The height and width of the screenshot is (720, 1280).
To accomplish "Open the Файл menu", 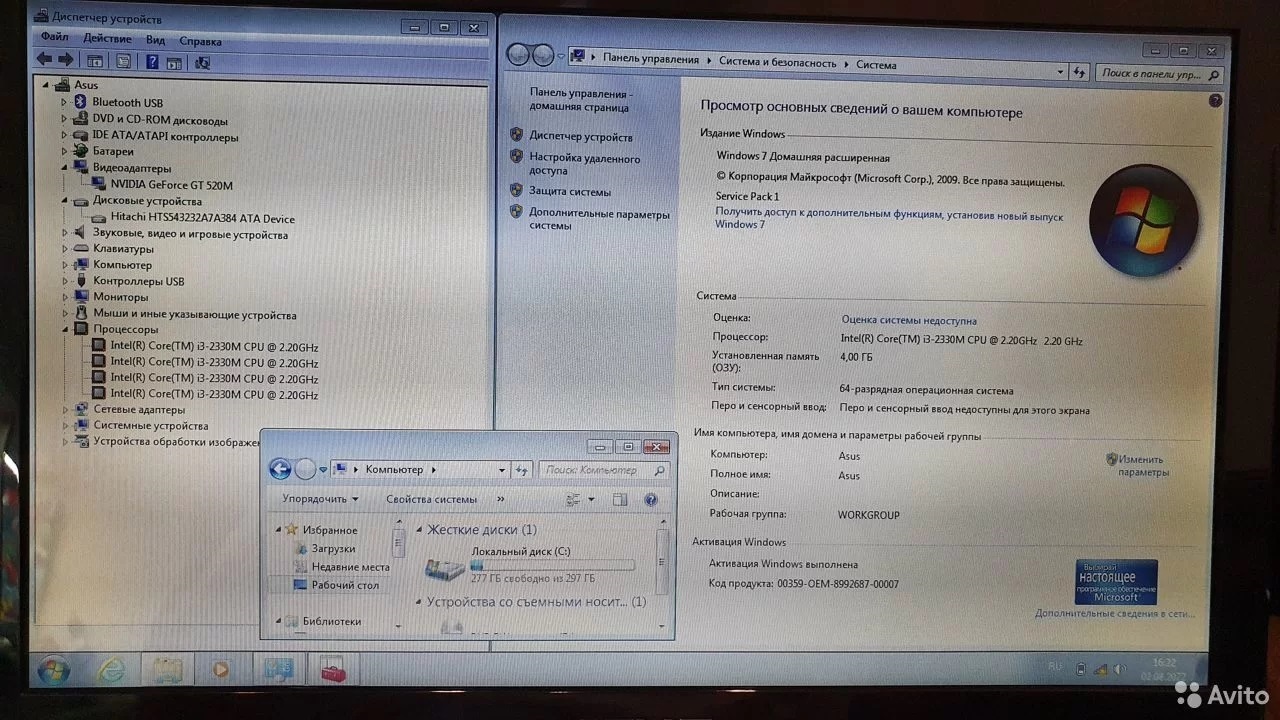I will click(55, 38).
